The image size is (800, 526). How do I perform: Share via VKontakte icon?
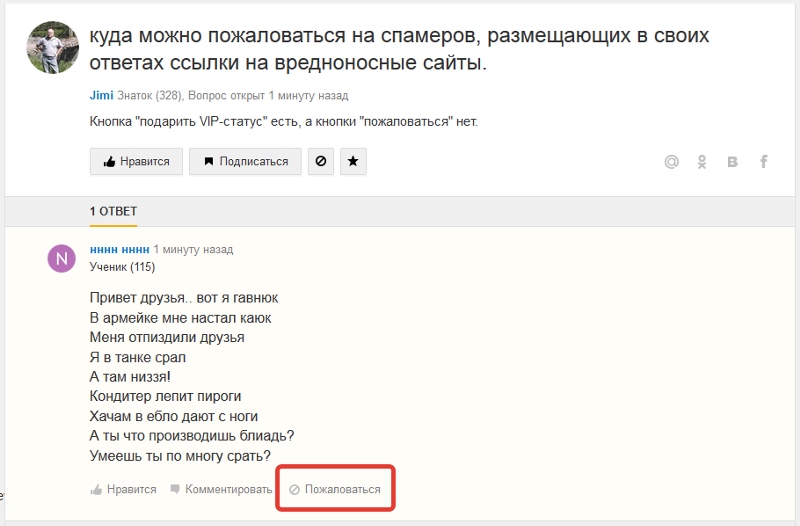[x=733, y=162]
